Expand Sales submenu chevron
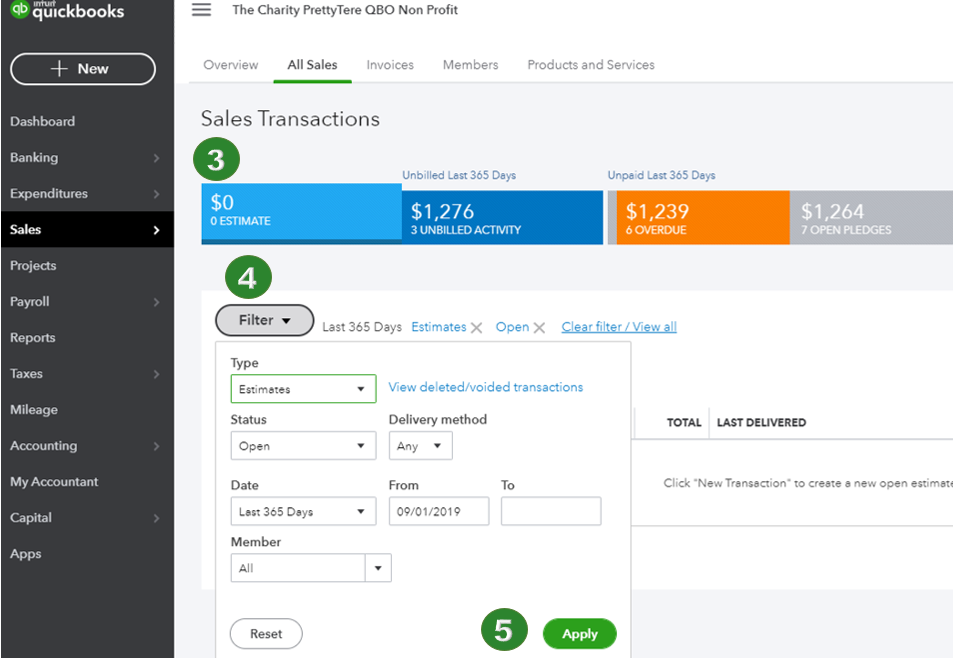This screenshot has height=661, width=953. point(156,230)
